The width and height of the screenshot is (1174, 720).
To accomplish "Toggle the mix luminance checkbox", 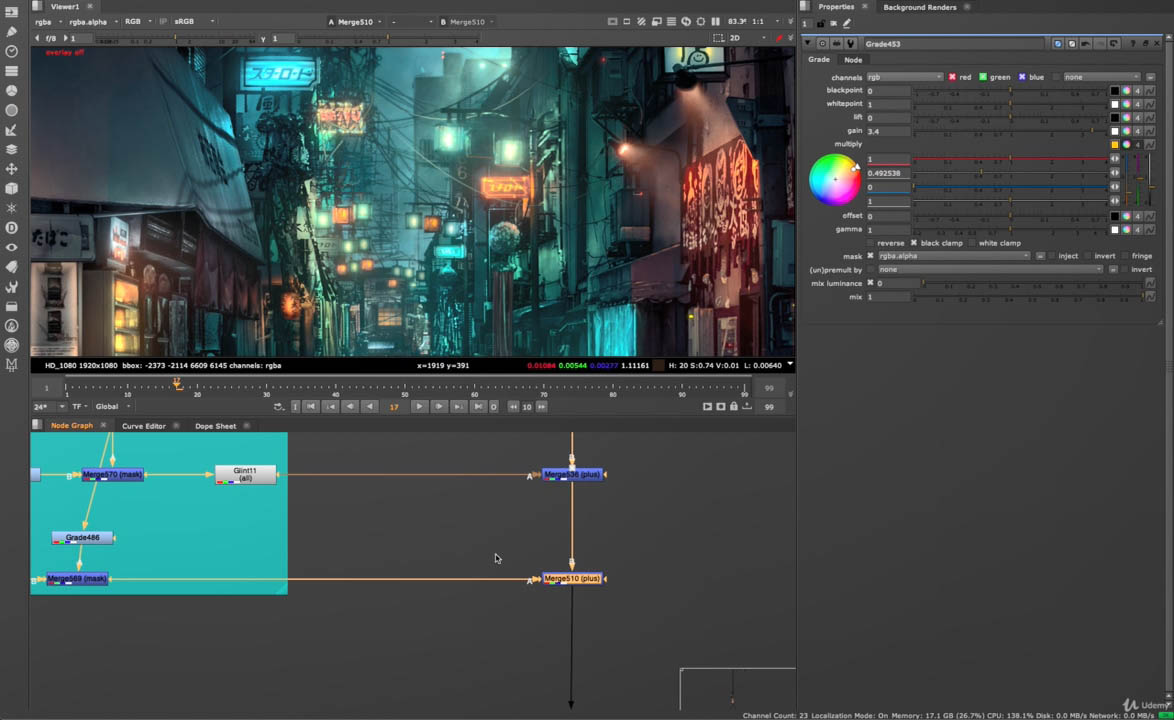I will [x=870, y=284].
